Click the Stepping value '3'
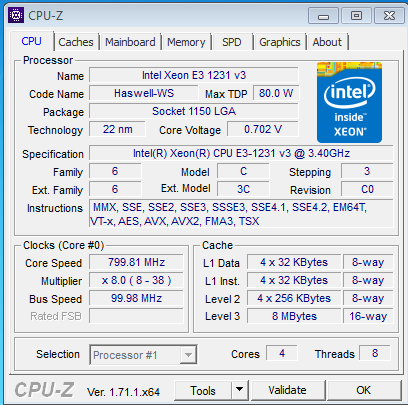The width and height of the screenshot is (408, 405). [x=367, y=171]
